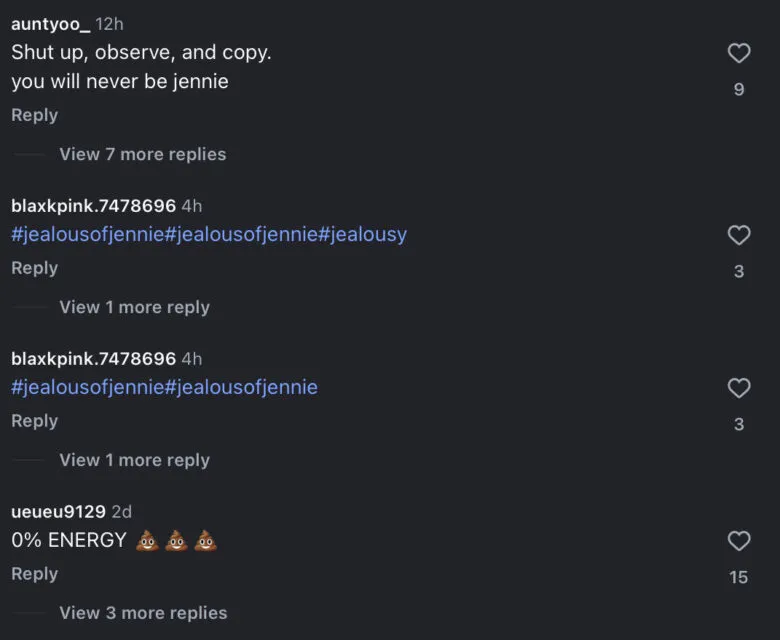Image resolution: width=780 pixels, height=640 pixels.
Task: Expand "View 7 more replies"
Action: click(142, 154)
